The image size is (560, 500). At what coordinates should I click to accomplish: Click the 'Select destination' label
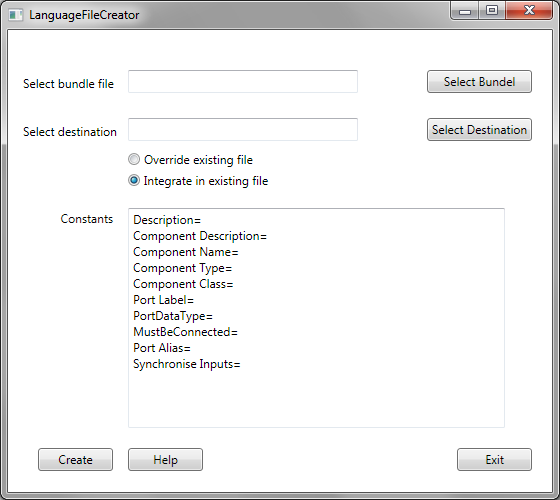(x=70, y=132)
